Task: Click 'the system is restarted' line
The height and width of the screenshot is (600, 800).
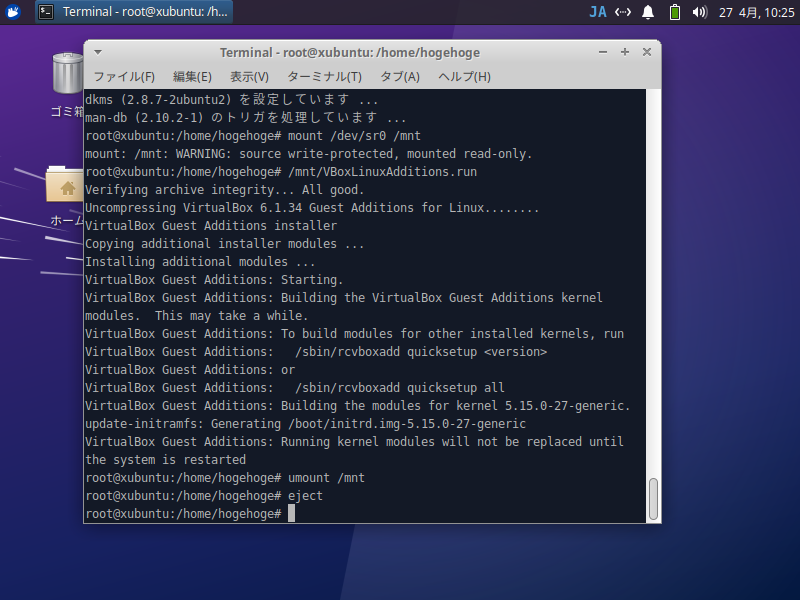Action: point(165,460)
